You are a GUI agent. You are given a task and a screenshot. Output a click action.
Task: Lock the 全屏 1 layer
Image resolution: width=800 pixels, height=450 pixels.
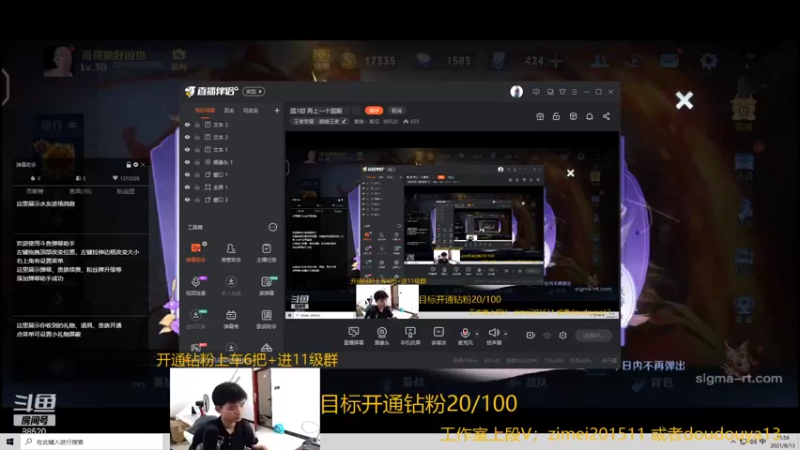197,187
